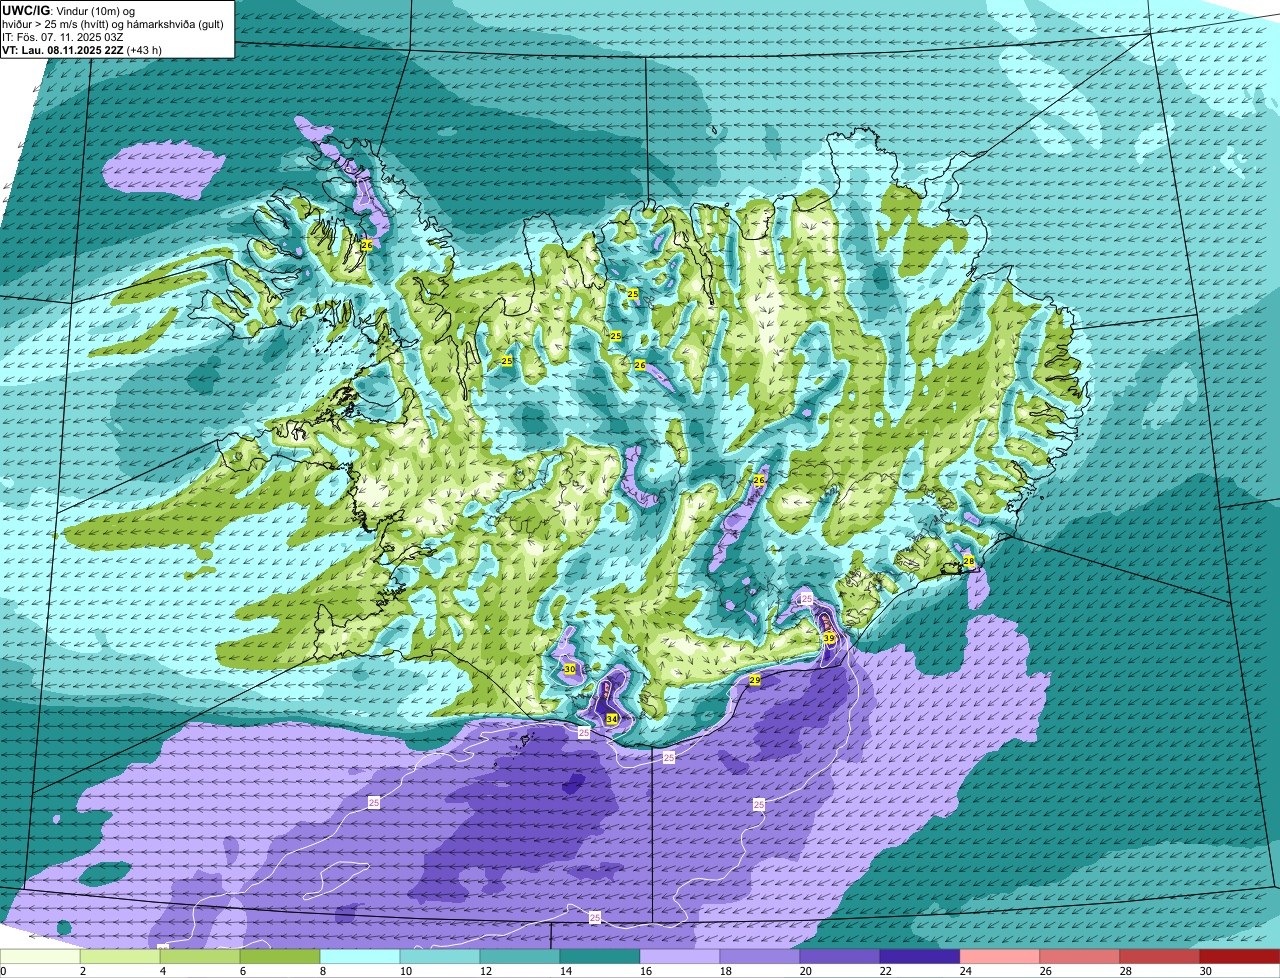Click the 24–26 m/s light pink legend swatch
This screenshot has width=1280, height=978.
point(1000,956)
